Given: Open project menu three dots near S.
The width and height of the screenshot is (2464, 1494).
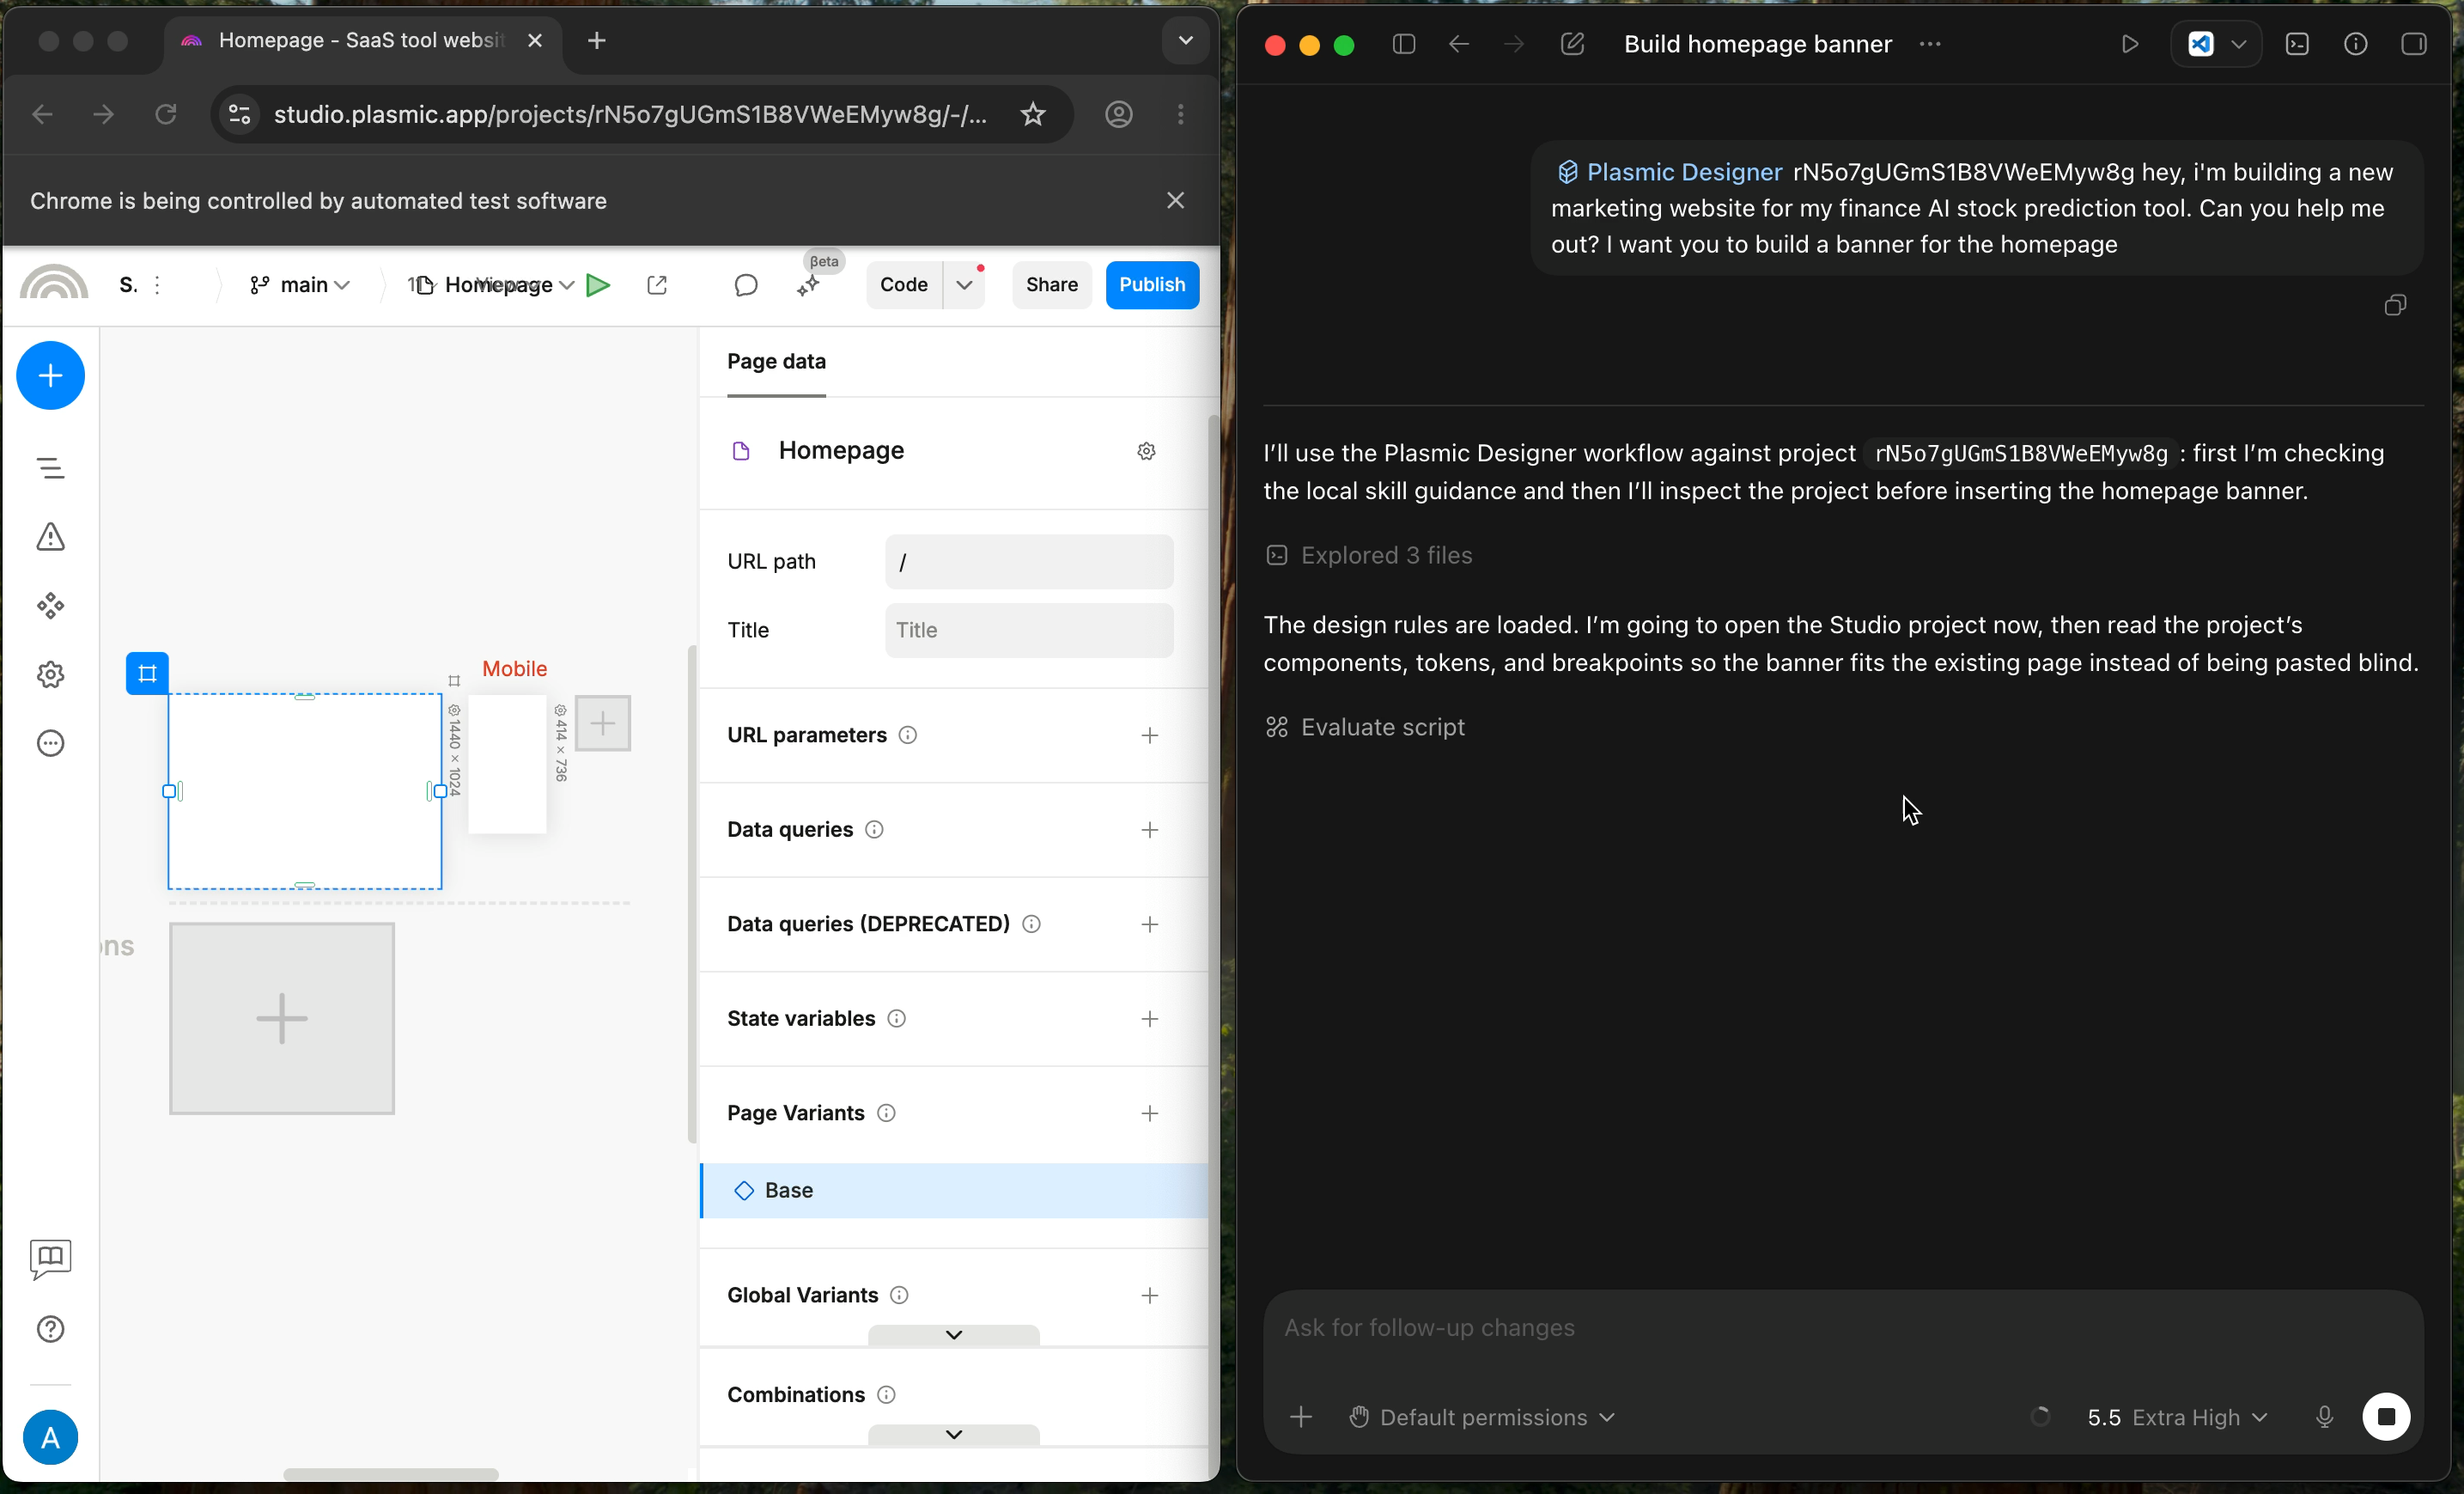Looking at the screenshot, I should (x=157, y=285).
